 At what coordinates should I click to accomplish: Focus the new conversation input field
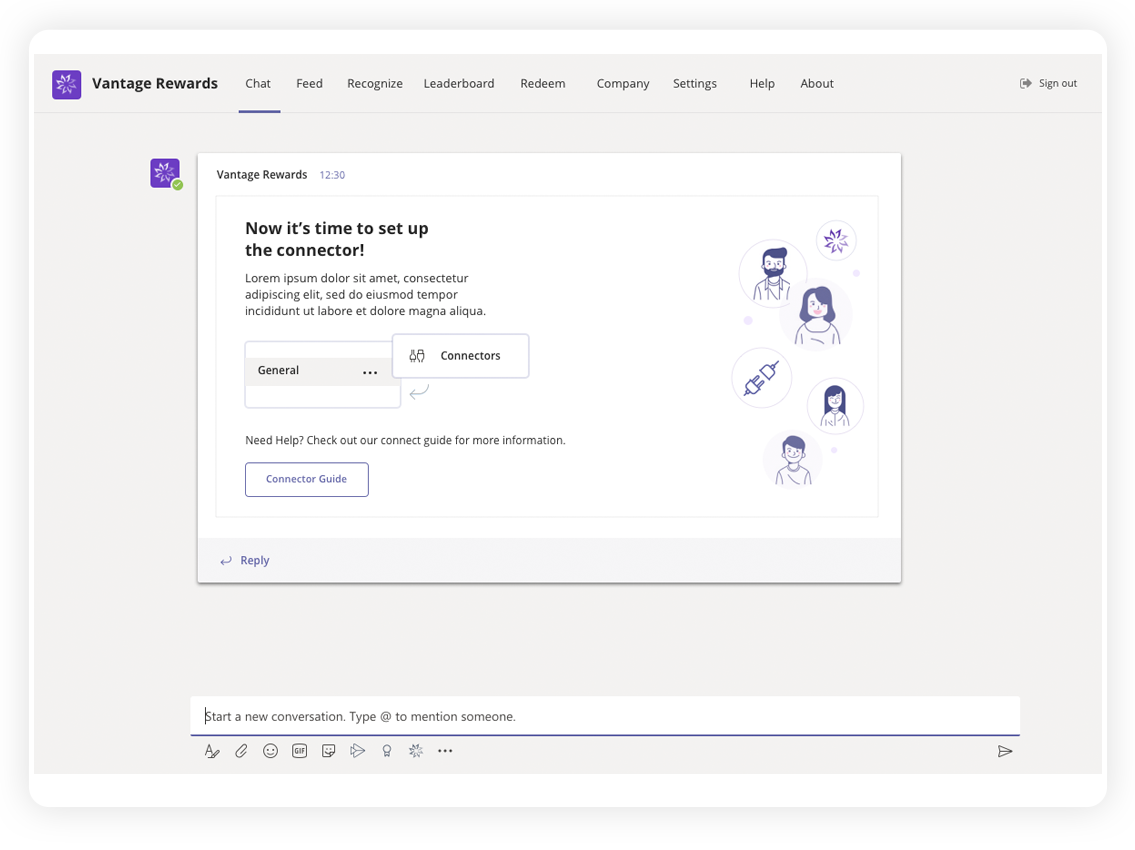coord(605,716)
